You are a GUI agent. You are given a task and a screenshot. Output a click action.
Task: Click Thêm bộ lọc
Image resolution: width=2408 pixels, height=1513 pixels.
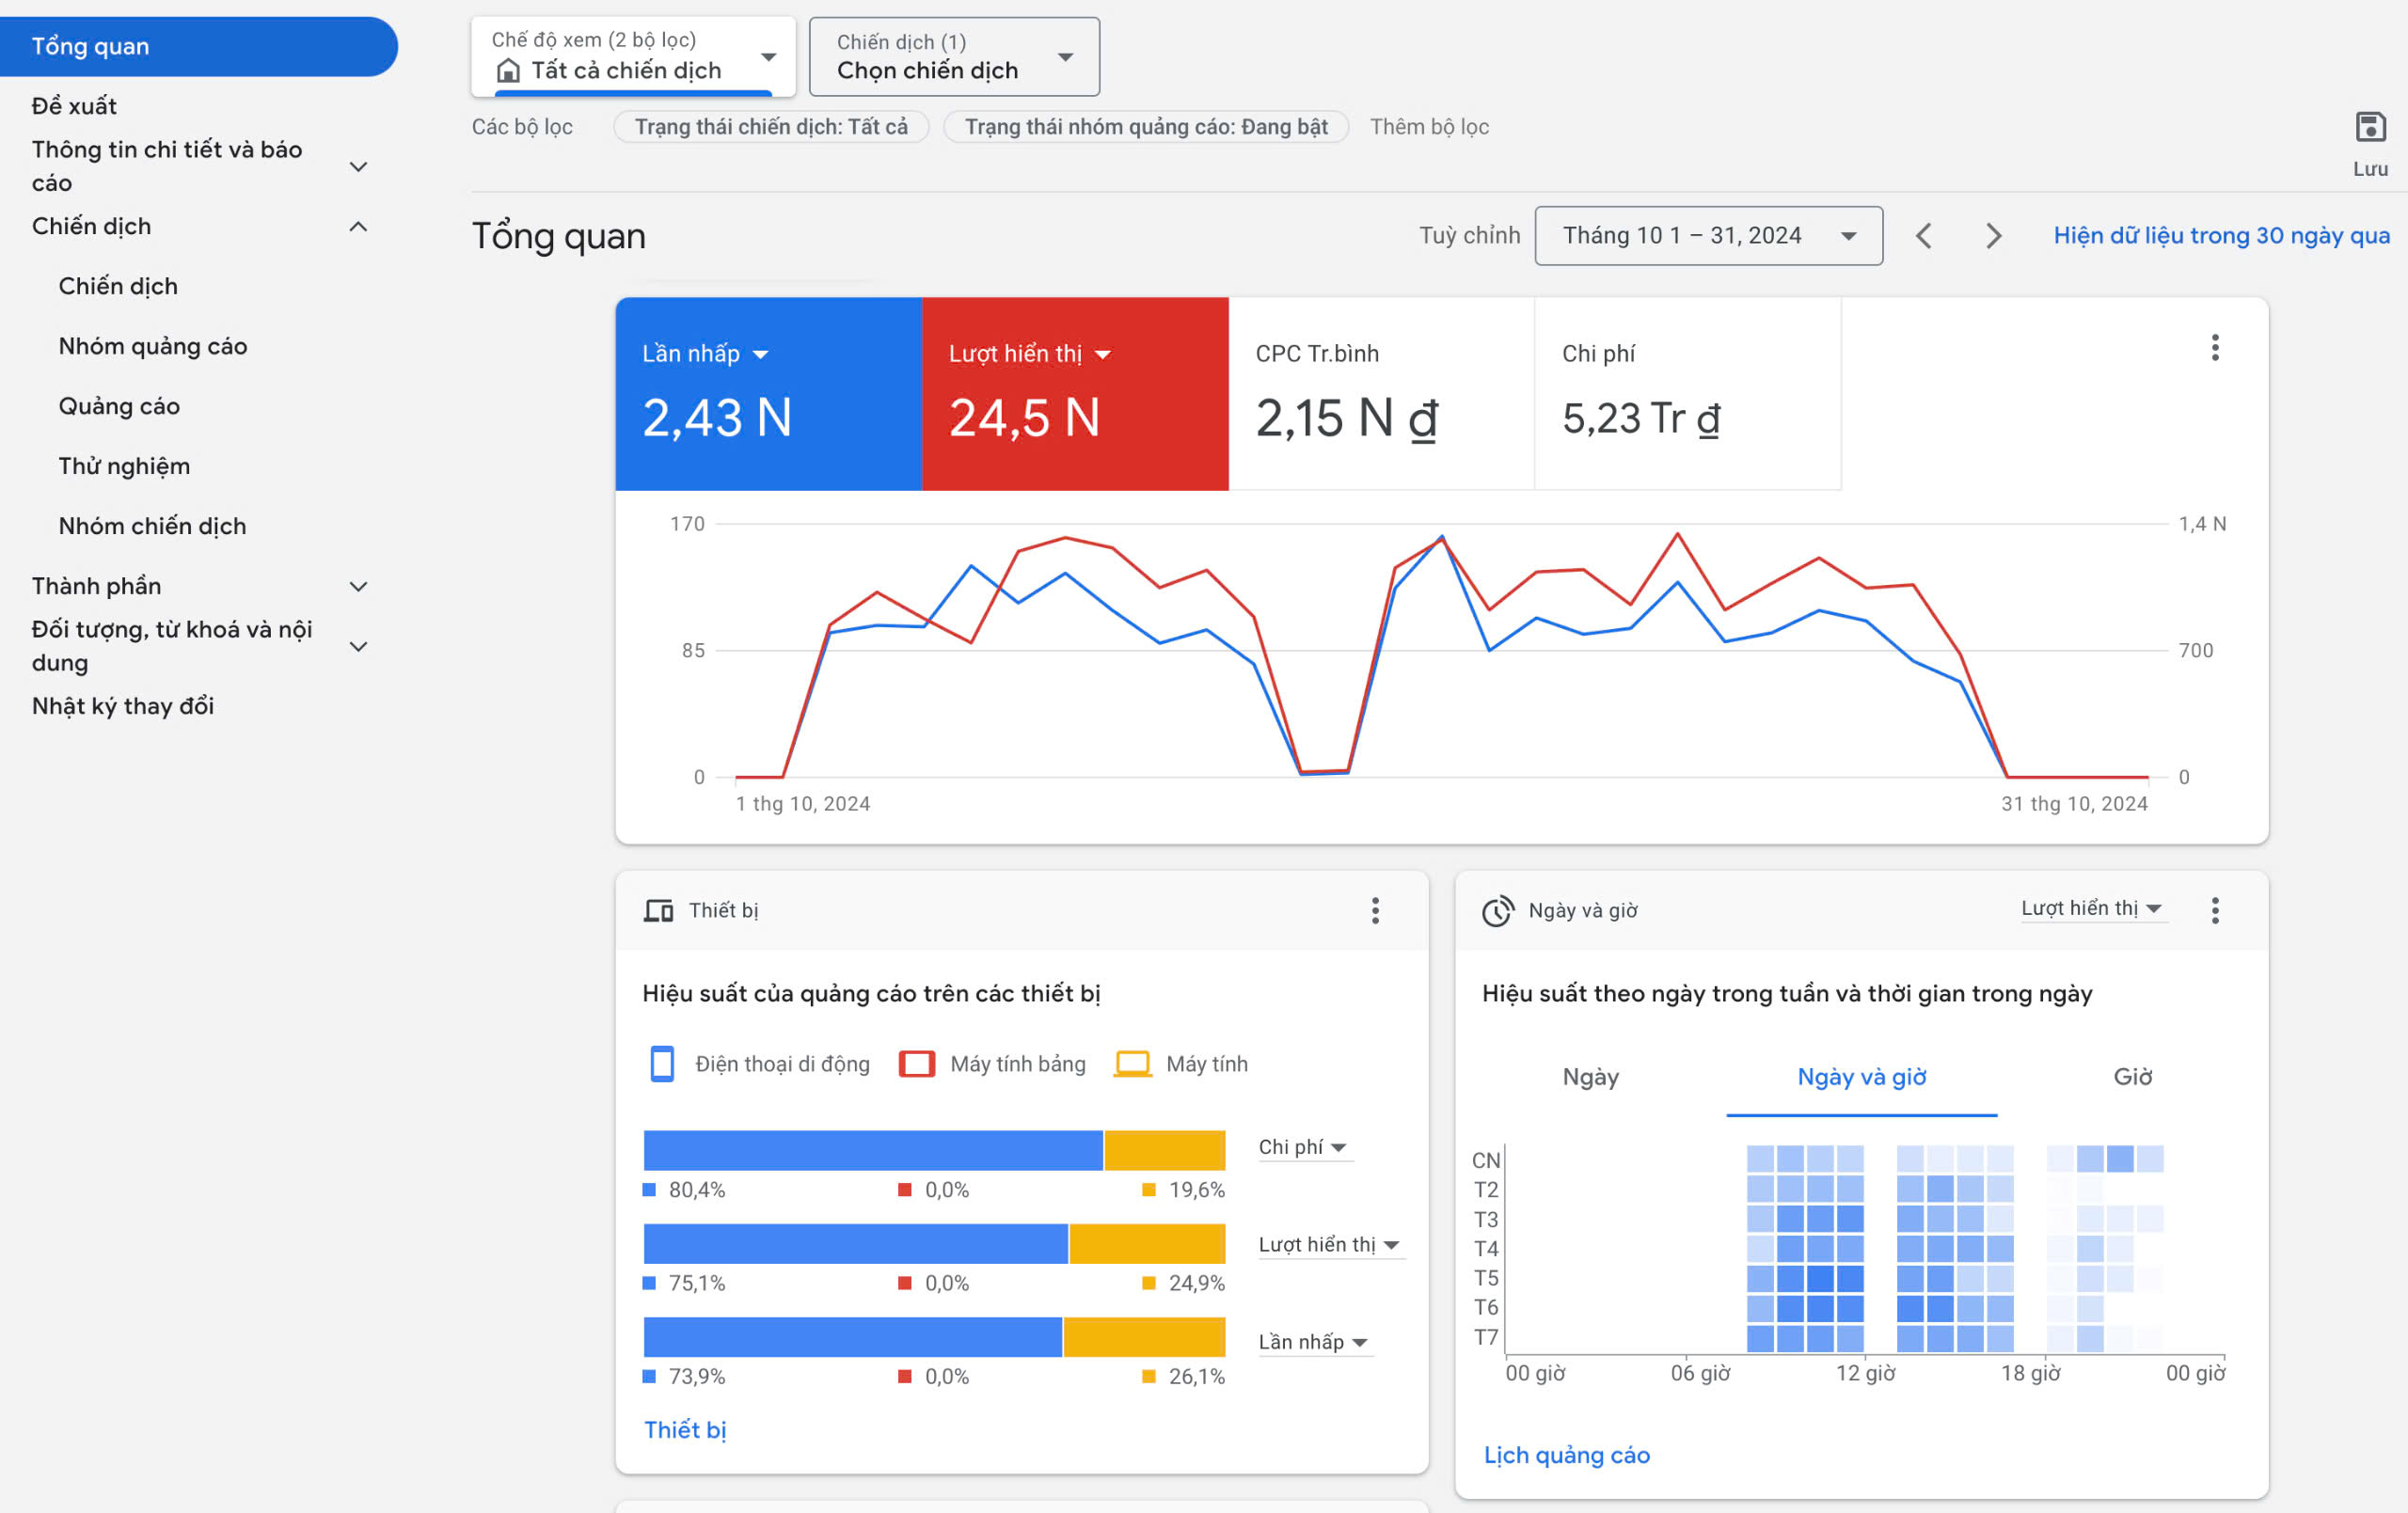1429,127
